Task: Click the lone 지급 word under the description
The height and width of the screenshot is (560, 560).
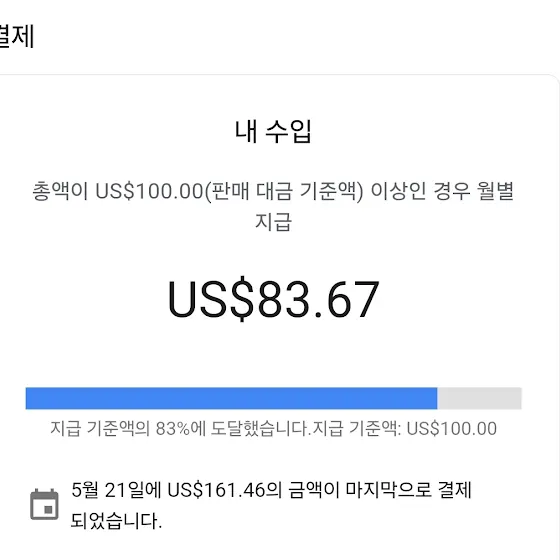Action: (274, 221)
